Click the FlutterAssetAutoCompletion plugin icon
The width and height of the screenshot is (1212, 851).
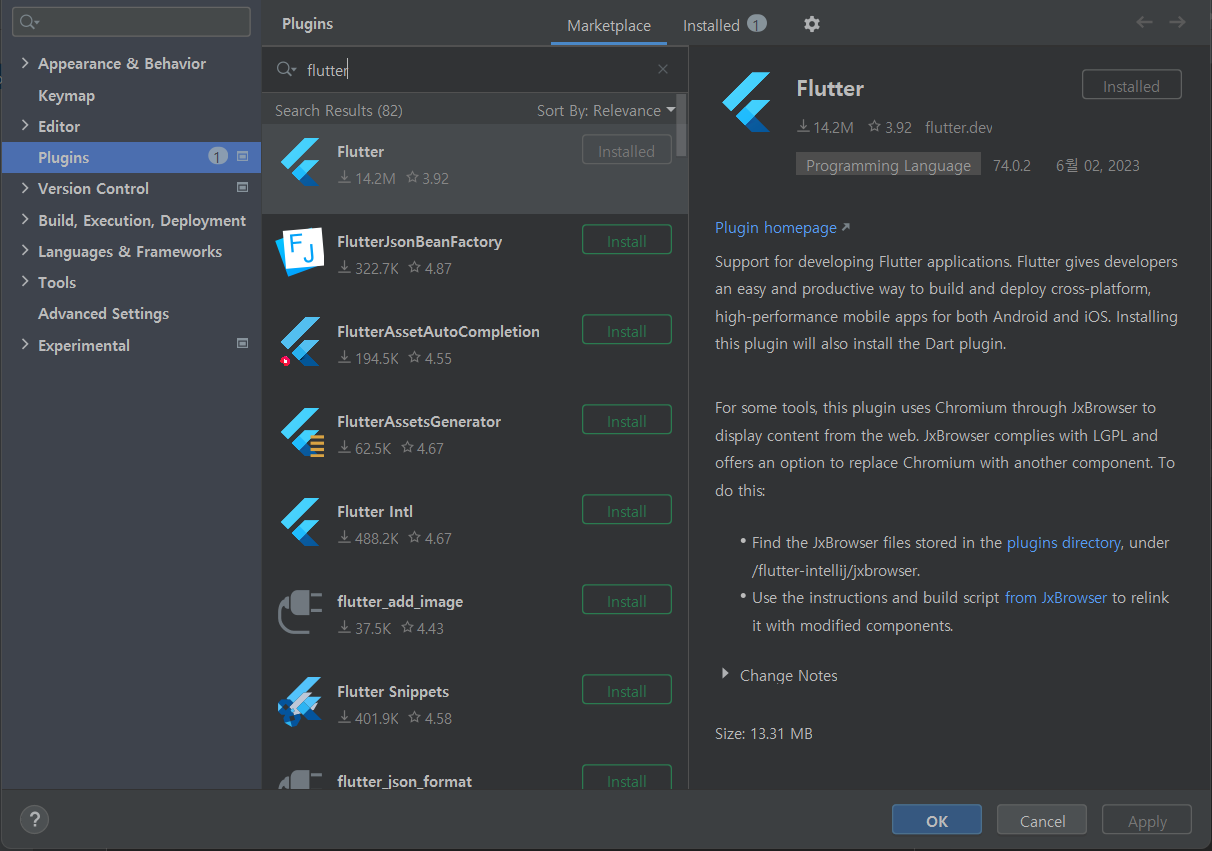pyautogui.click(x=300, y=341)
